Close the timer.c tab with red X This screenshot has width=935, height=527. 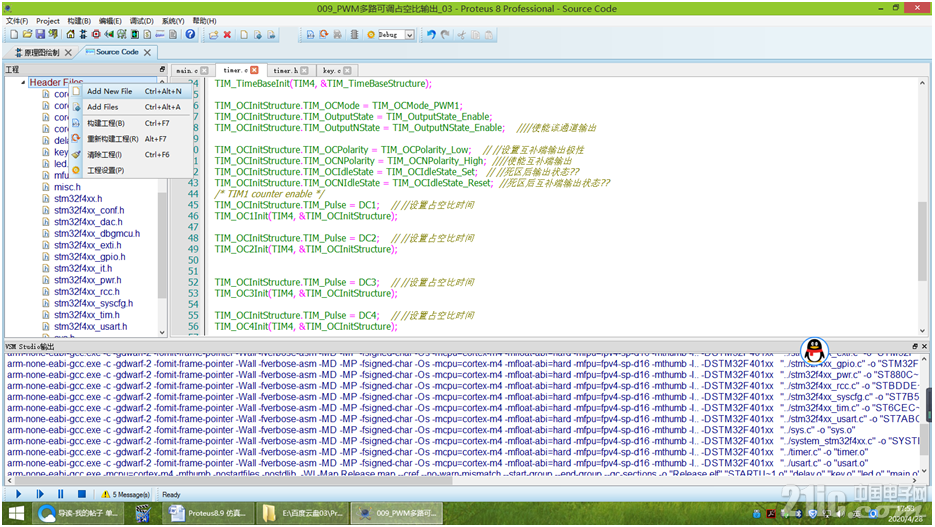click(255, 70)
